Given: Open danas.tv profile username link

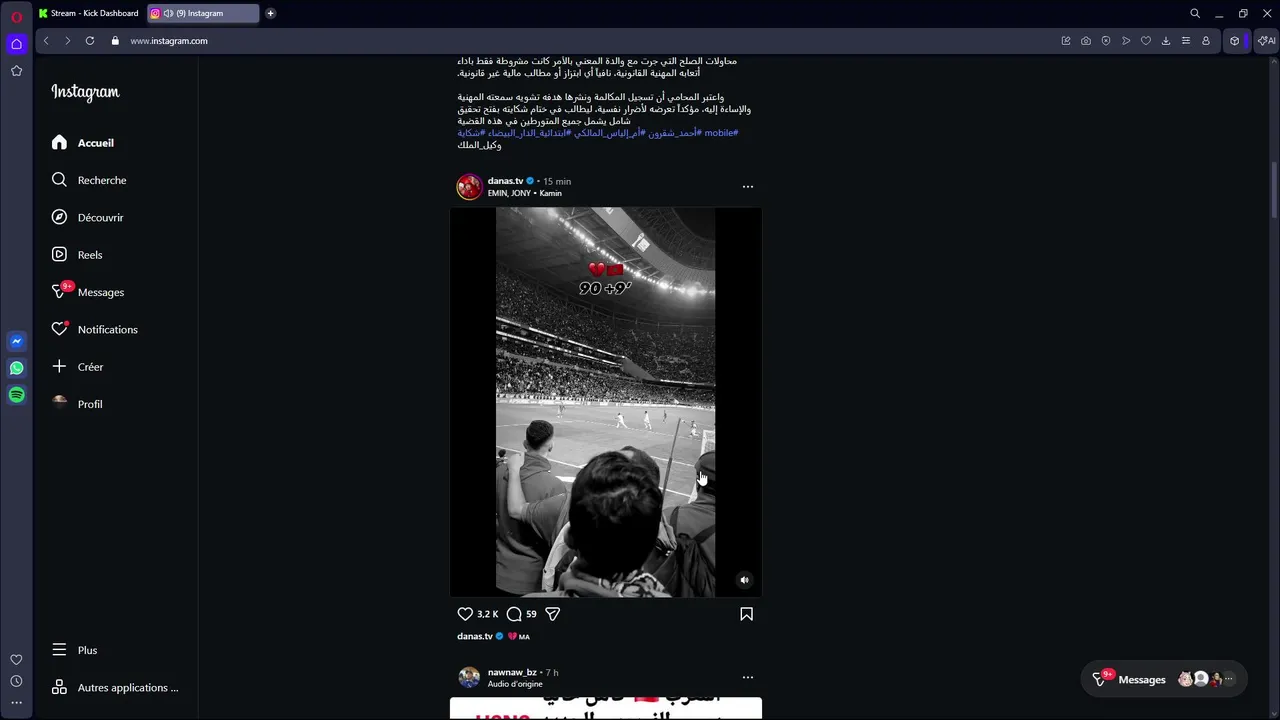Looking at the screenshot, I should click(x=505, y=181).
